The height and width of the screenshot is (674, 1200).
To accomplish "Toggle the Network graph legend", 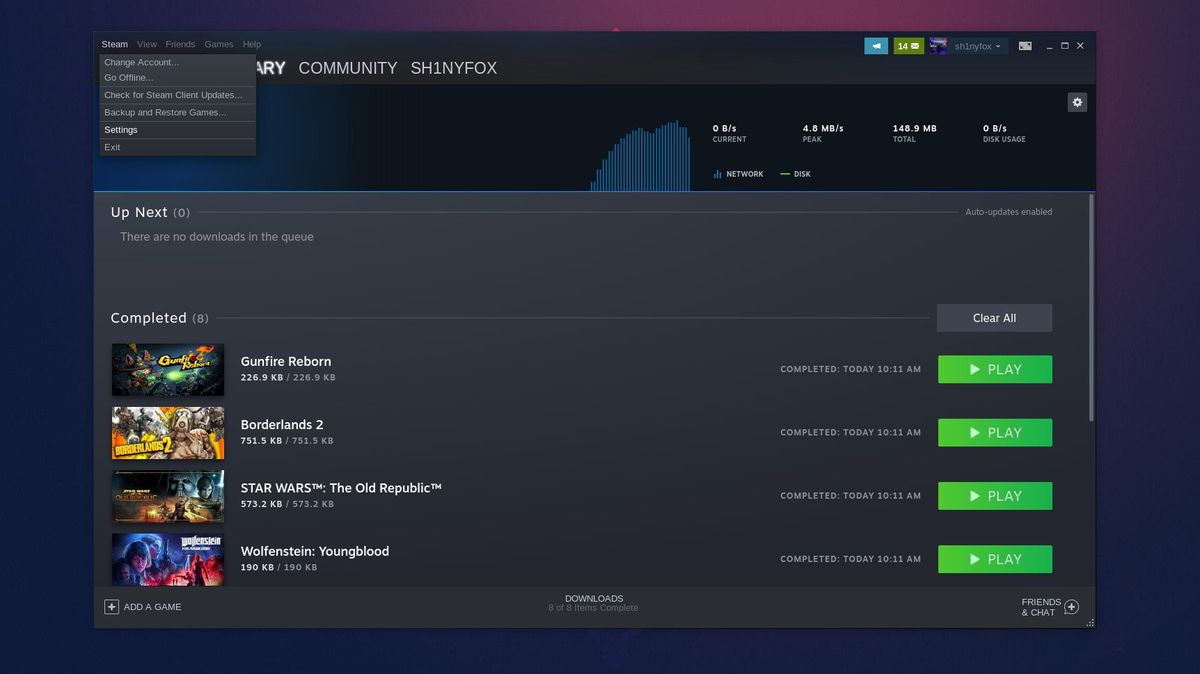I will 739,174.
